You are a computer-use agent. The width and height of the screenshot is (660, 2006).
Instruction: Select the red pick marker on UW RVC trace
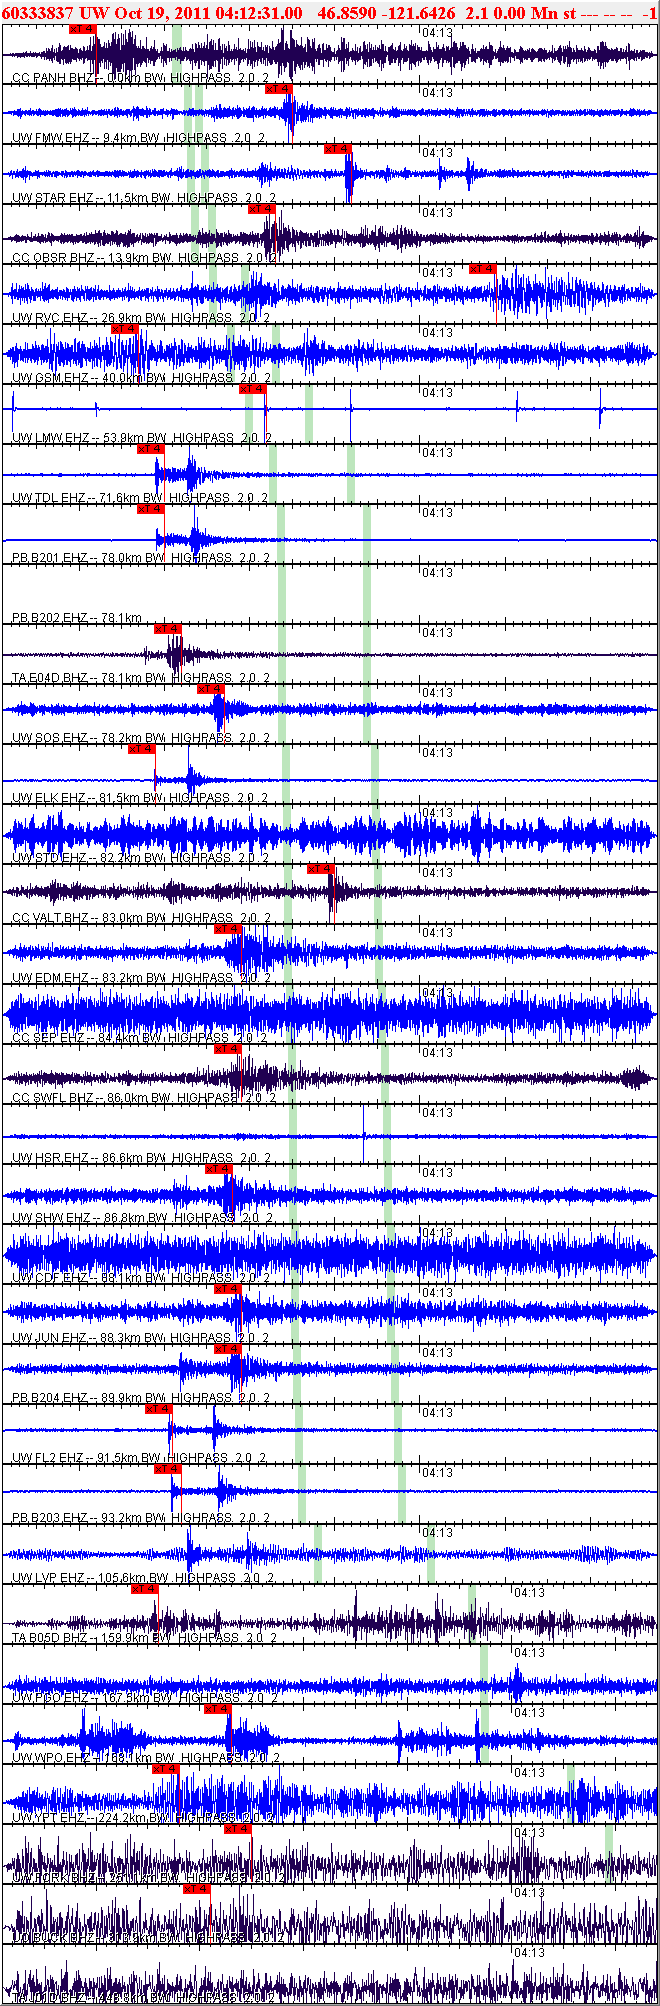tap(483, 269)
